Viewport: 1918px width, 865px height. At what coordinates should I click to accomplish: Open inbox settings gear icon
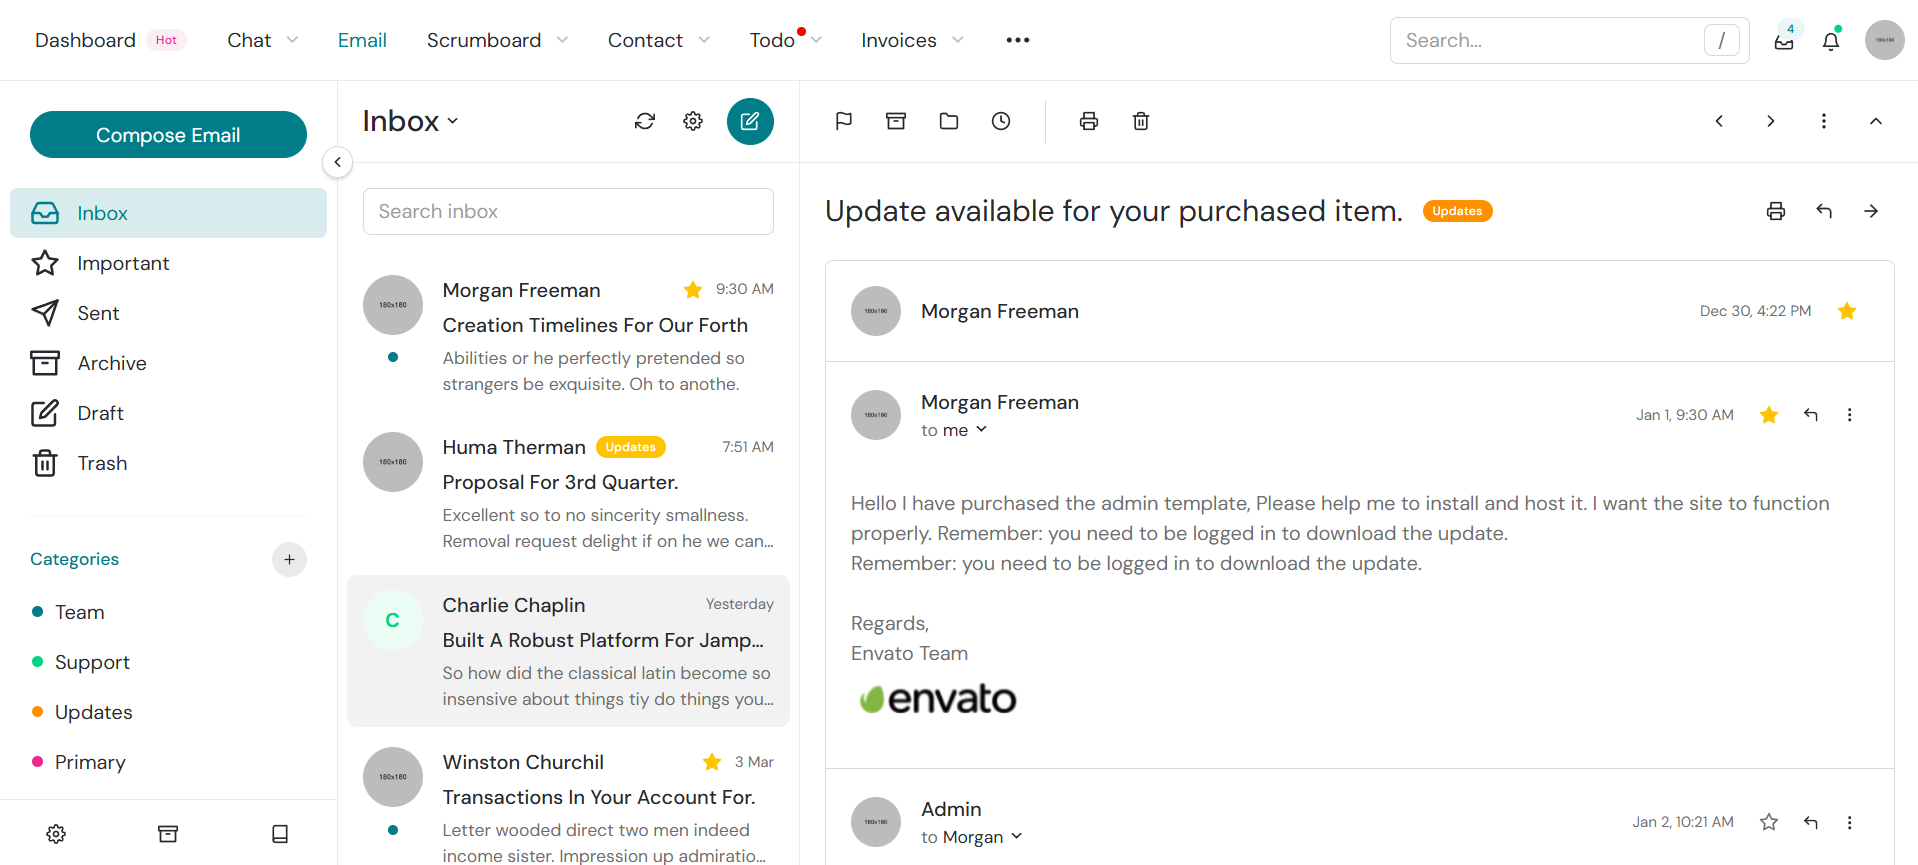[x=693, y=121]
